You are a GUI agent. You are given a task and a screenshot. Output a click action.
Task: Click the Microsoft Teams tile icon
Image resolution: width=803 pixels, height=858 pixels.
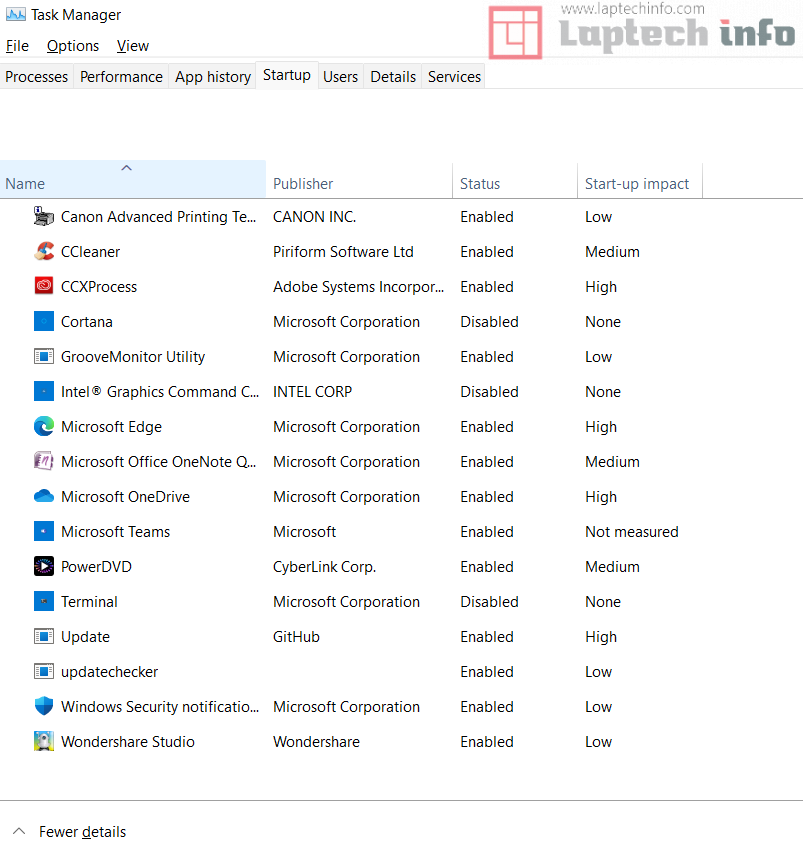44,531
